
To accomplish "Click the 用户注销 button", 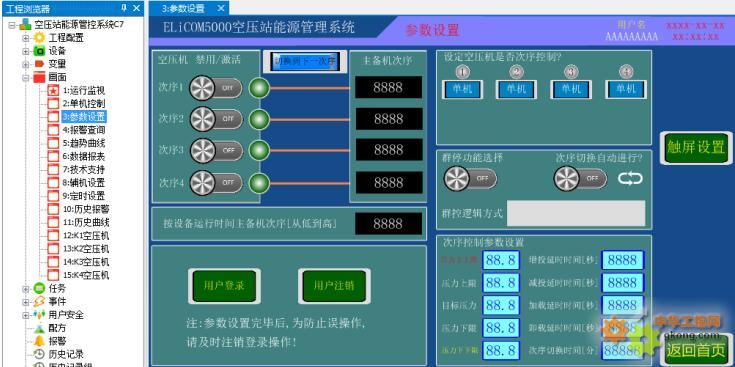I will 334,286.
